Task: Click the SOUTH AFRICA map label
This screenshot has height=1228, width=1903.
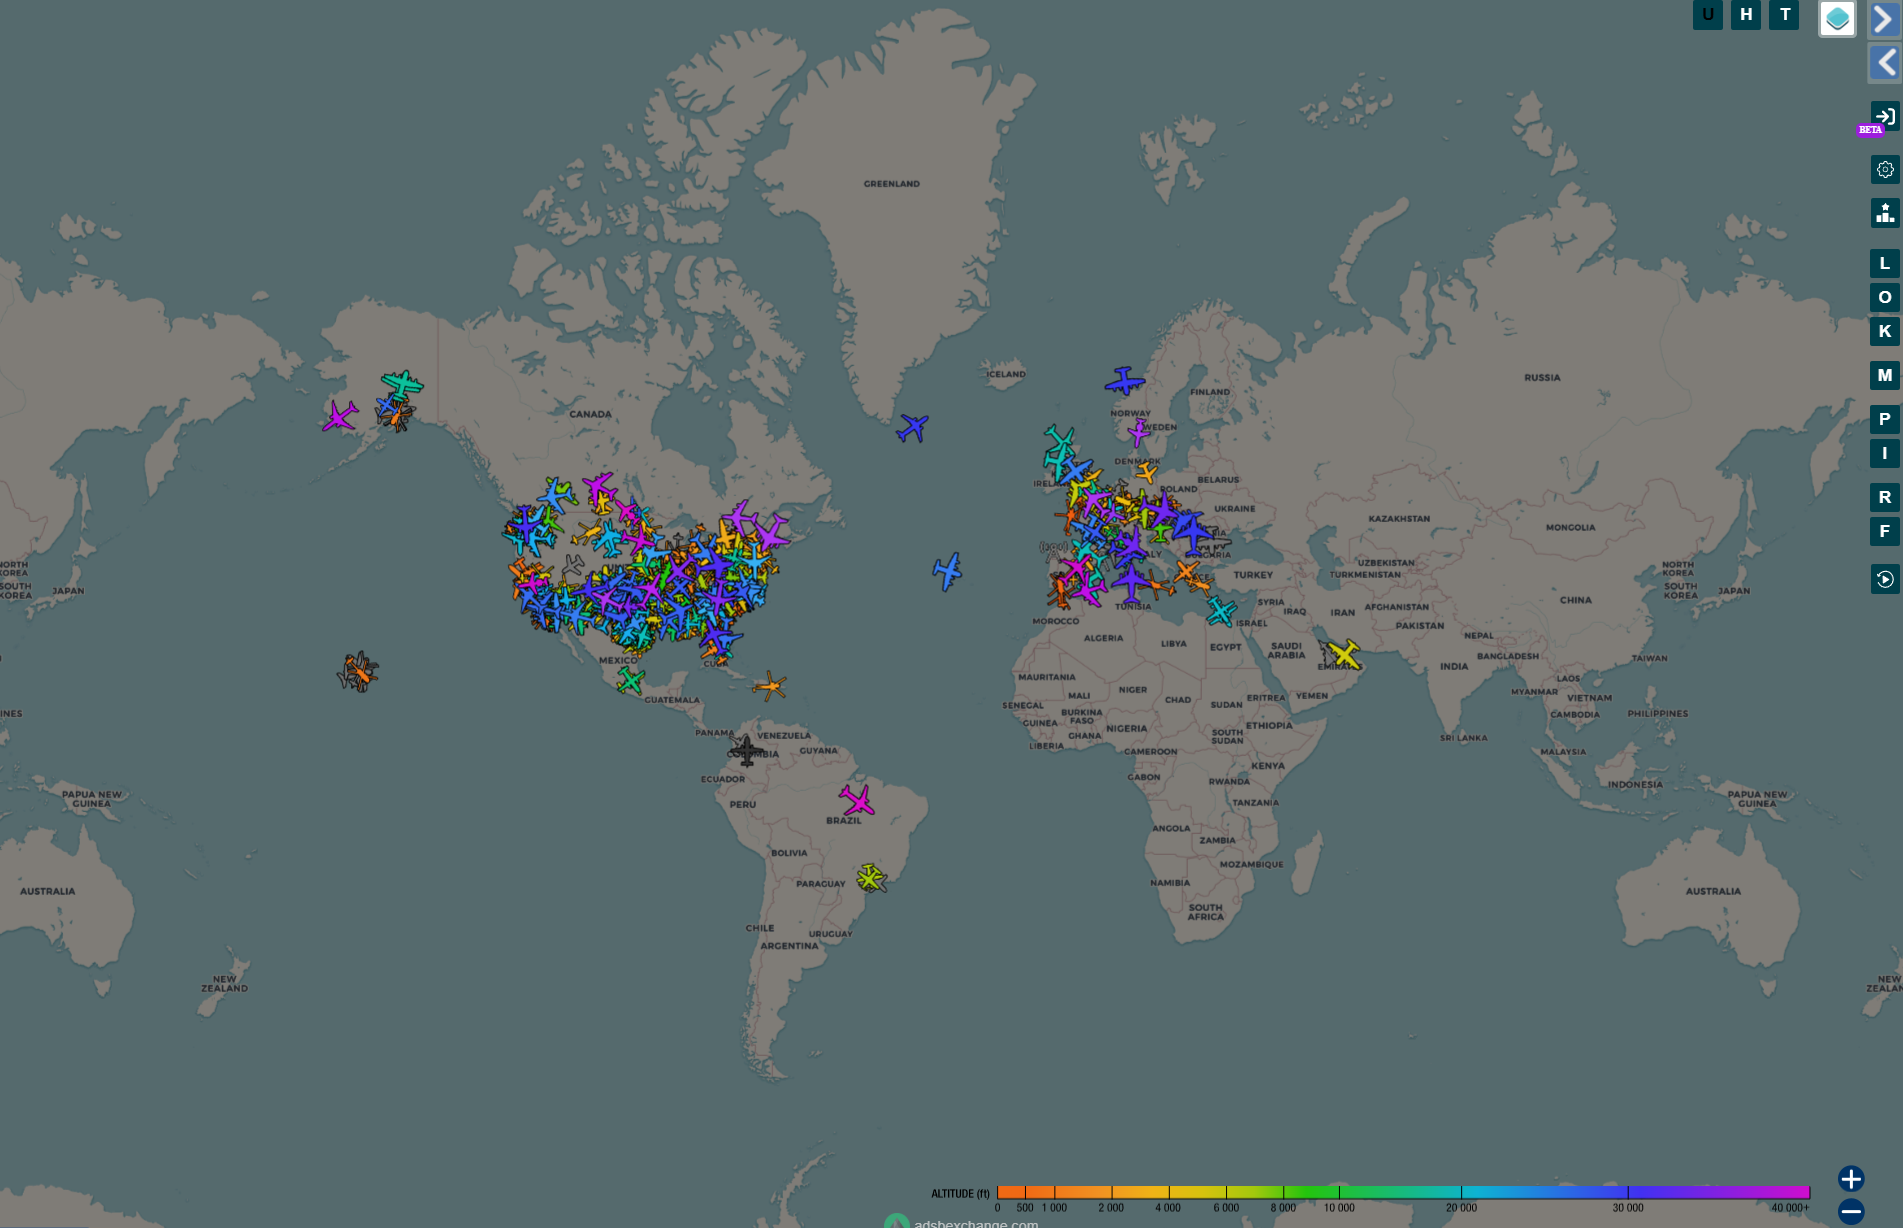Action: tap(1206, 912)
